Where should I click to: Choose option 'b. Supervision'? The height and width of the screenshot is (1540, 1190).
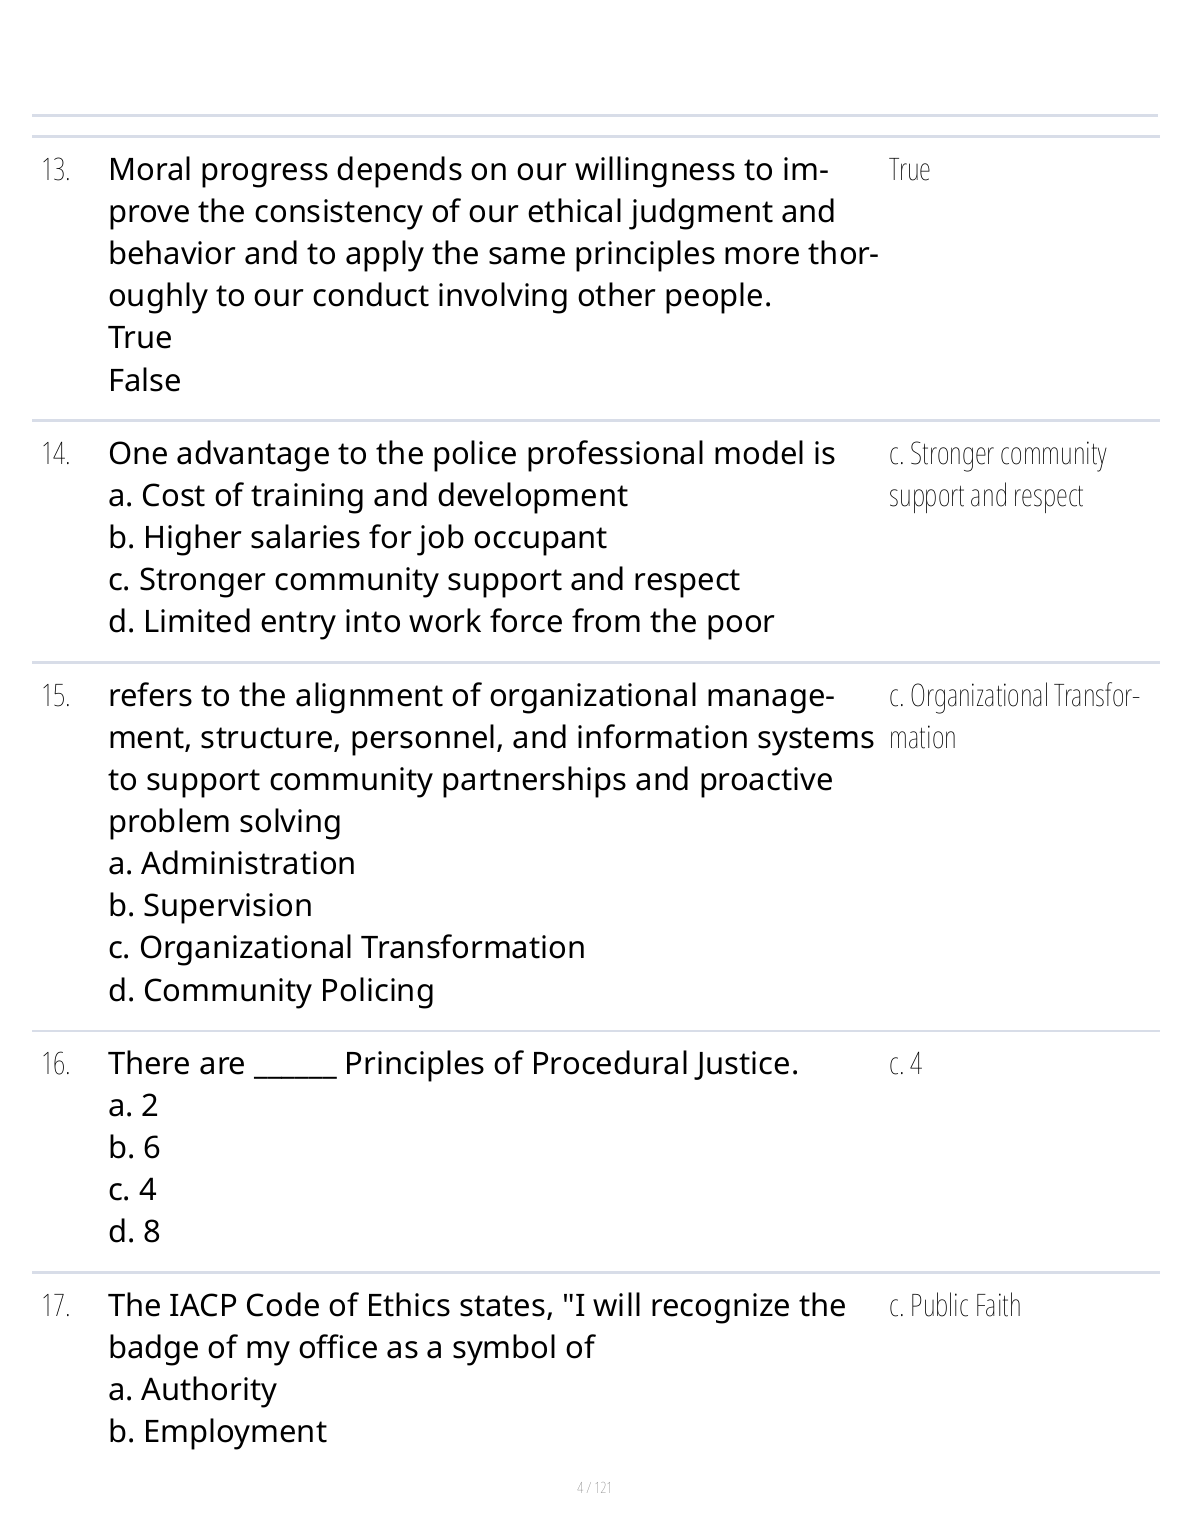coord(210,906)
